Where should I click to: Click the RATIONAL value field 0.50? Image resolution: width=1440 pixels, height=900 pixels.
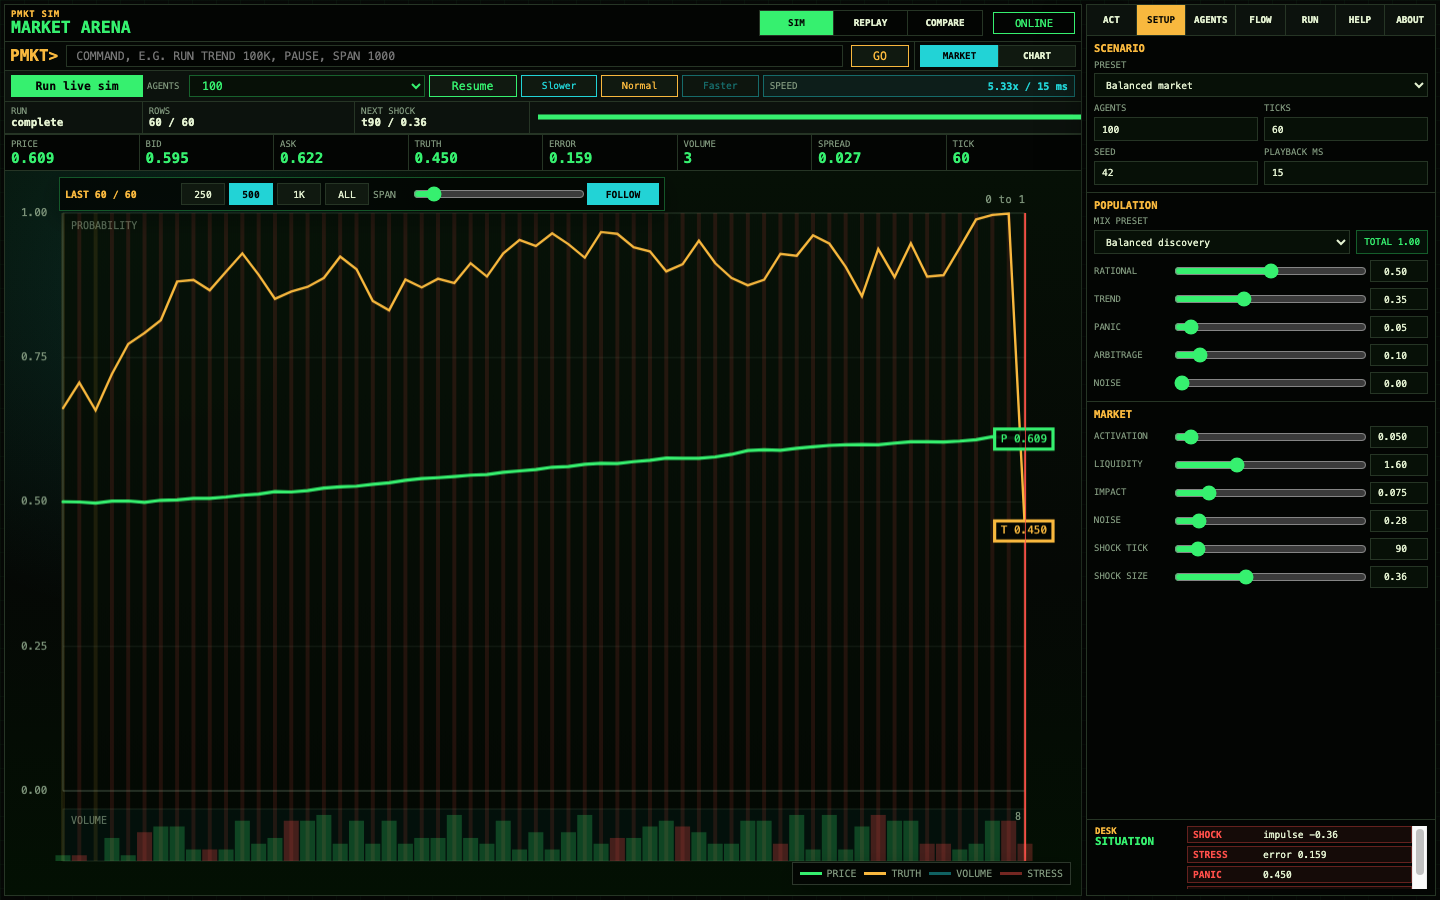click(1399, 271)
